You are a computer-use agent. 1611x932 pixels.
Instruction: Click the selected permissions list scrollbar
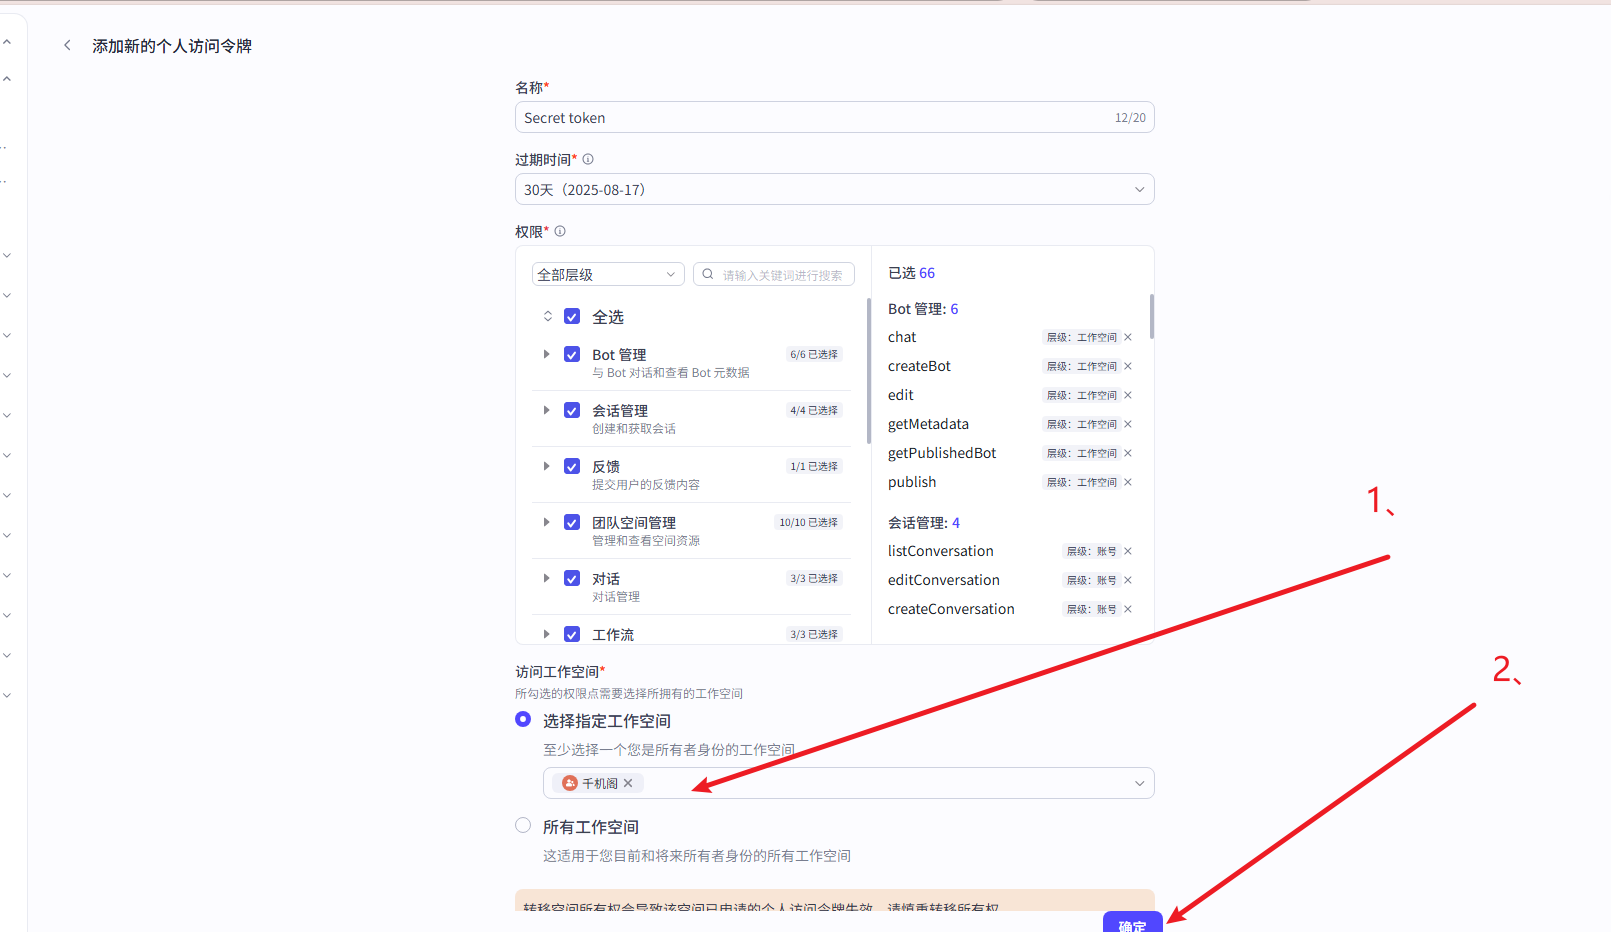pos(1151,317)
